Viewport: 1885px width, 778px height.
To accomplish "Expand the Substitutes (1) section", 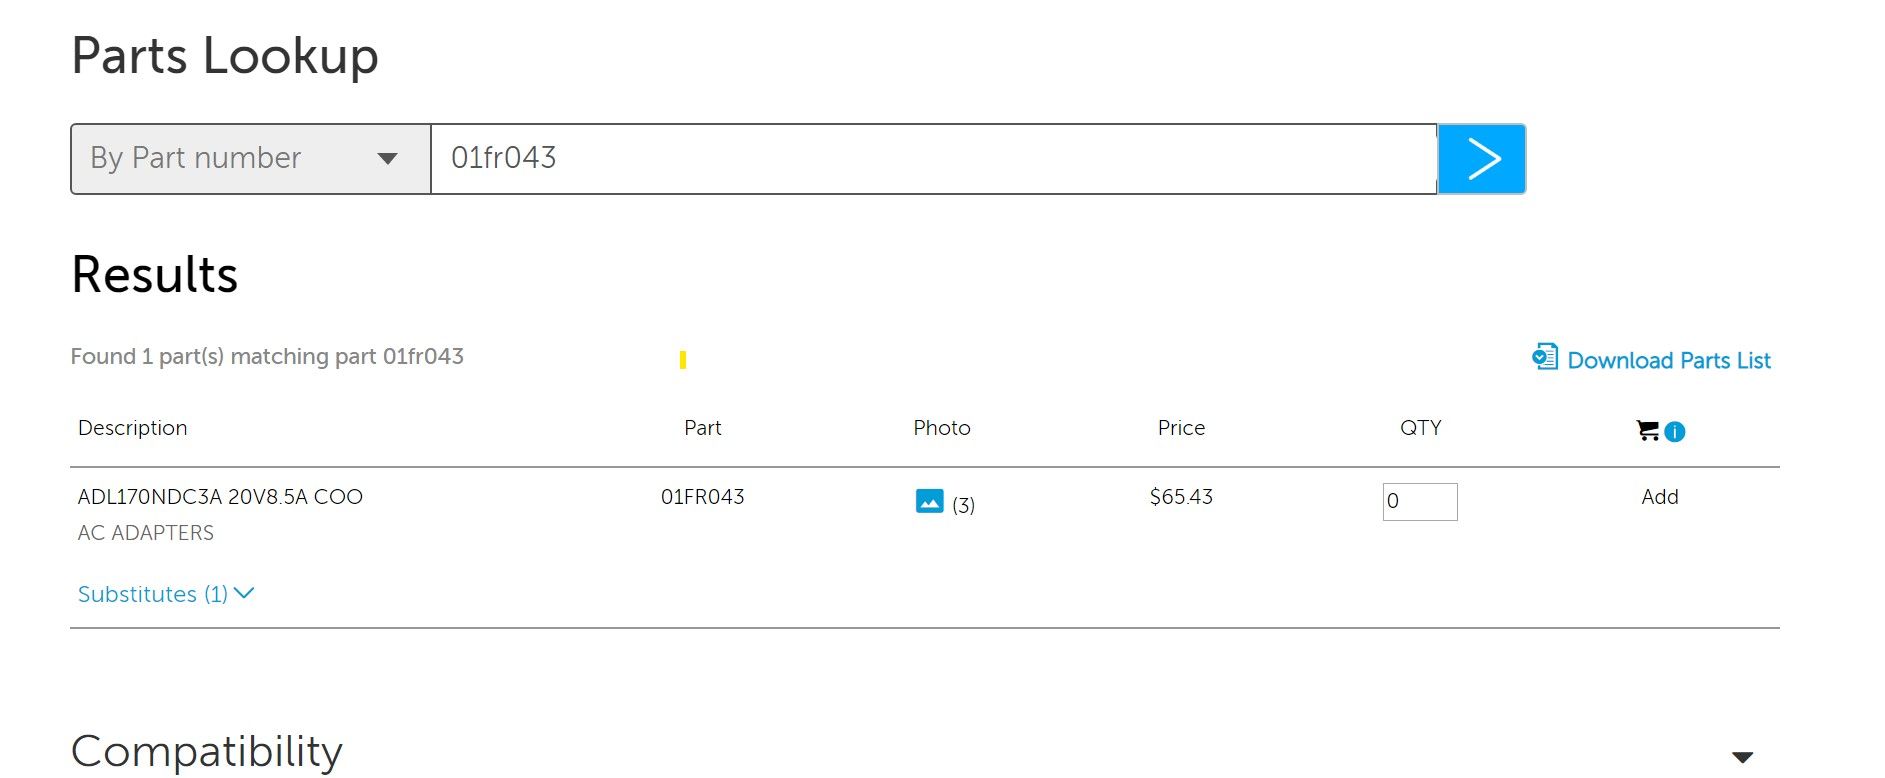I will [x=166, y=594].
